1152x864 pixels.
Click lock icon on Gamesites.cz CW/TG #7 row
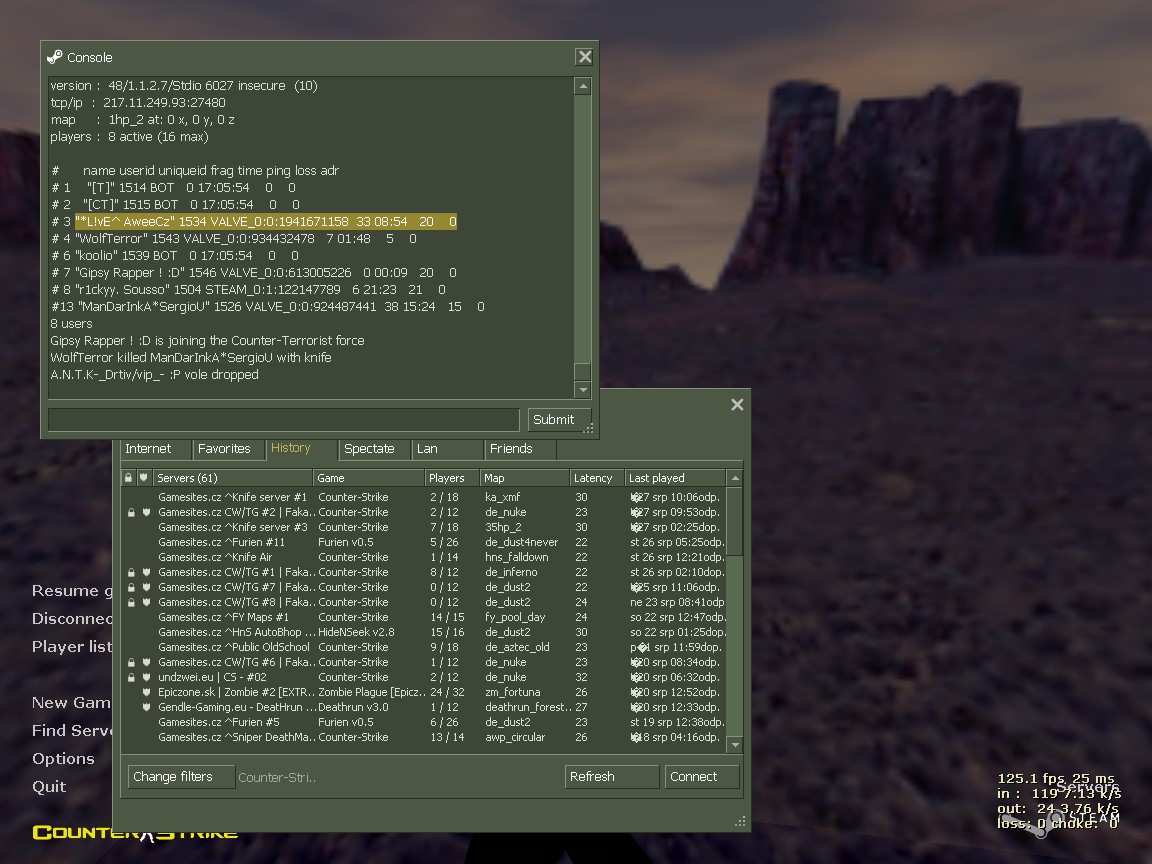tap(132, 587)
